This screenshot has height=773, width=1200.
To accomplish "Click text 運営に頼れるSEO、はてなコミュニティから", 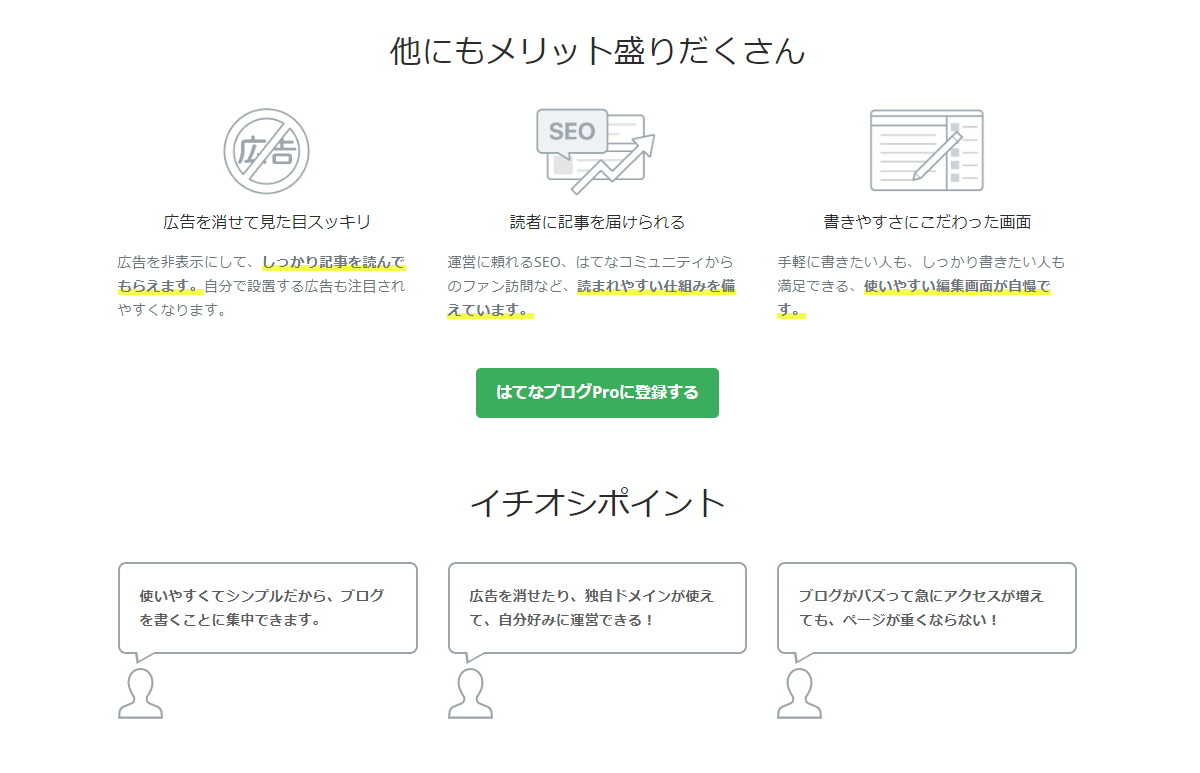I will coord(591,263).
